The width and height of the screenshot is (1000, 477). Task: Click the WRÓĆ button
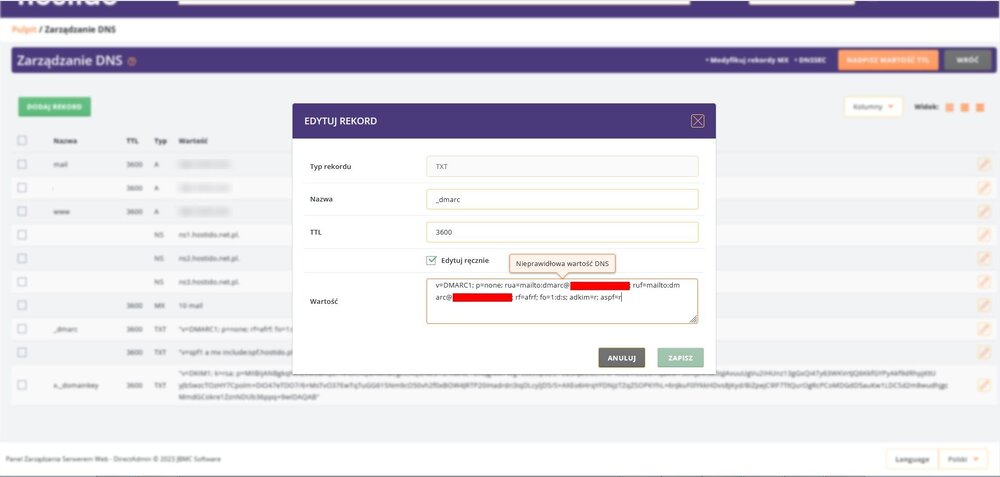click(x=967, y=60)
